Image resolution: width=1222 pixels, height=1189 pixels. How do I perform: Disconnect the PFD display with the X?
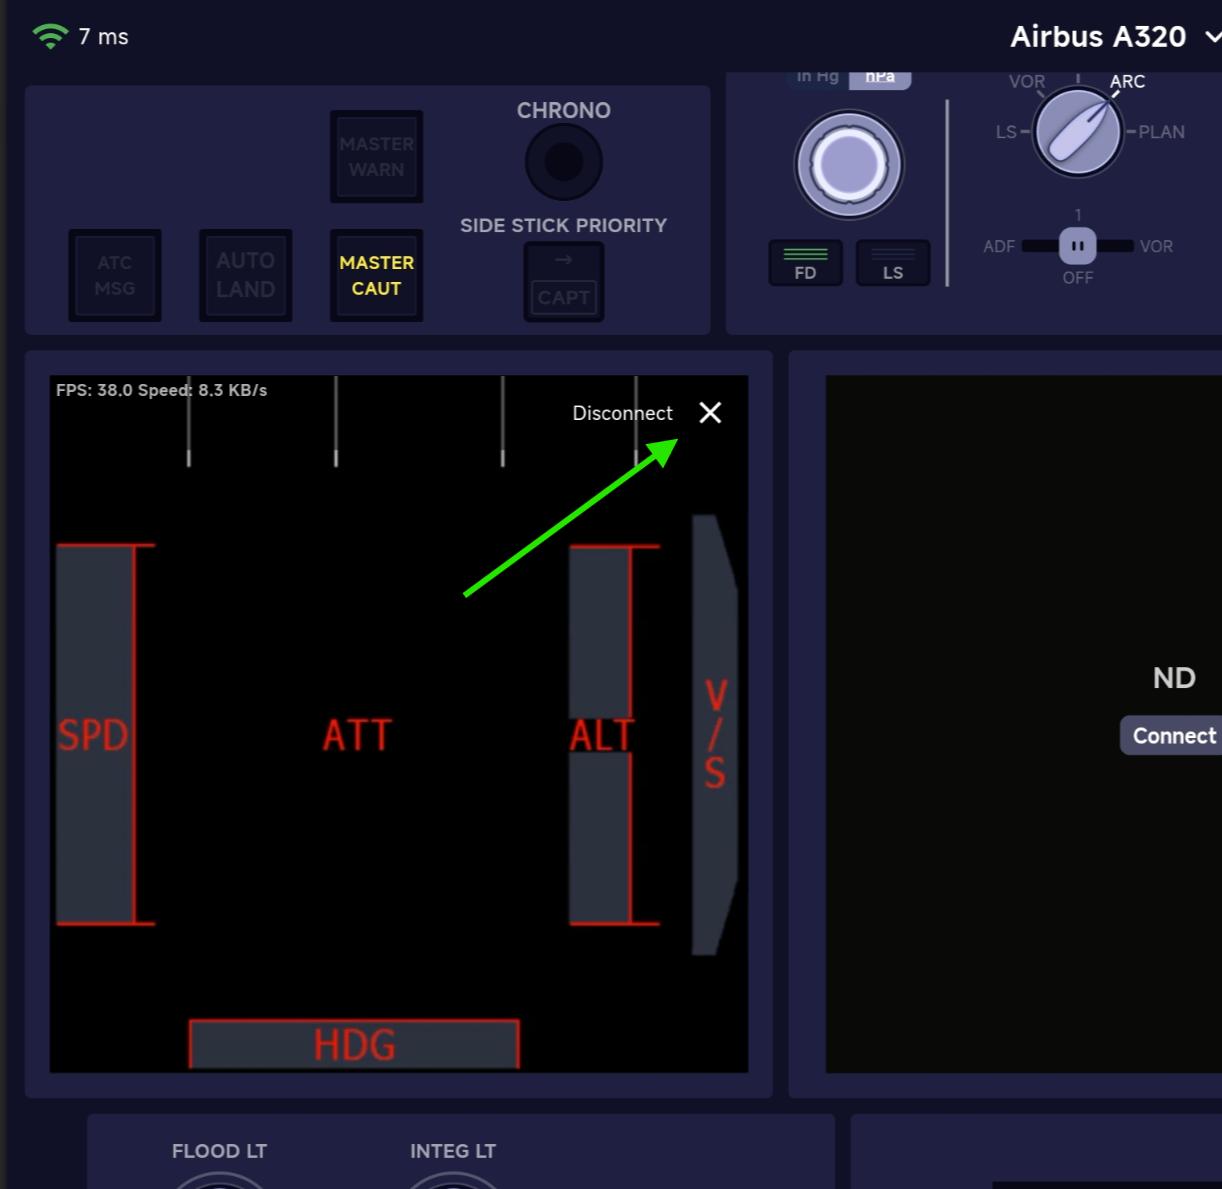click(x=710, y=413)
